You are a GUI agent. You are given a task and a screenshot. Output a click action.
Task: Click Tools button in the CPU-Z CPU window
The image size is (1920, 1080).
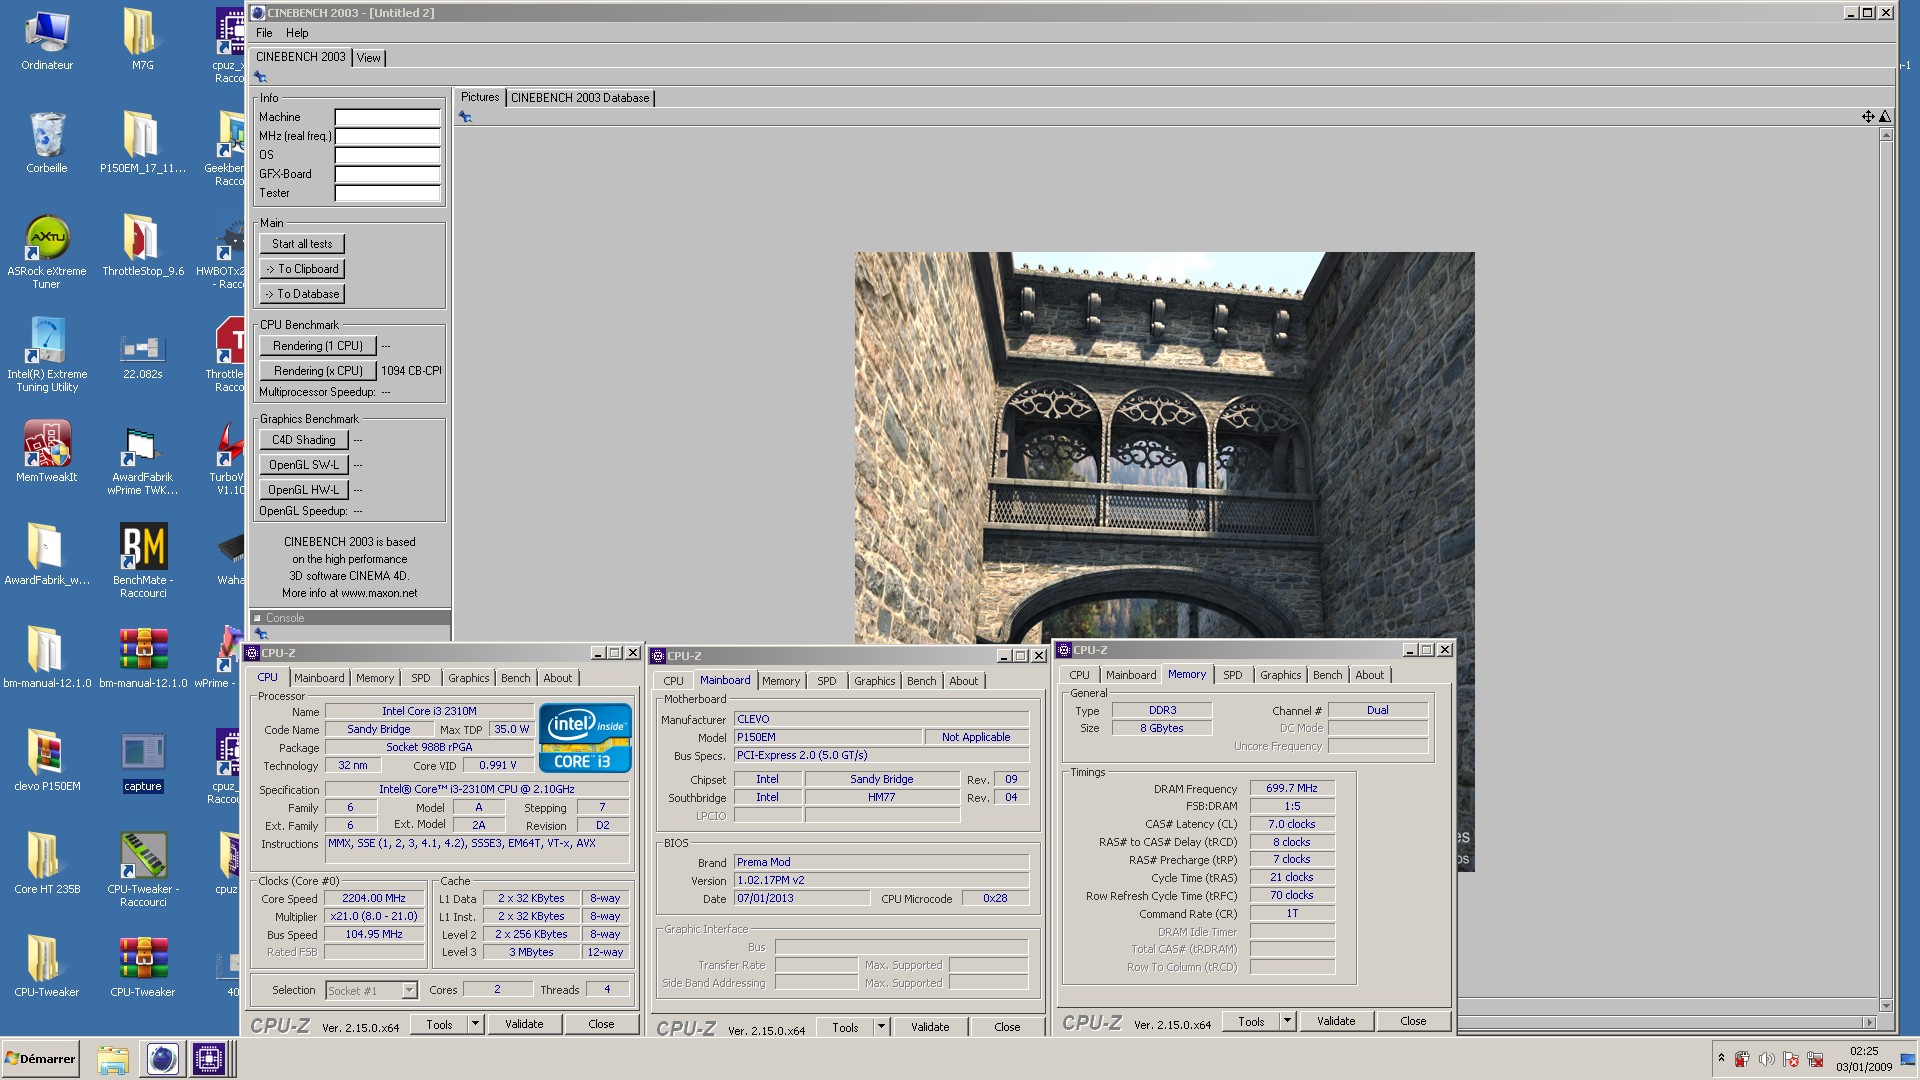click(439, 1024)
